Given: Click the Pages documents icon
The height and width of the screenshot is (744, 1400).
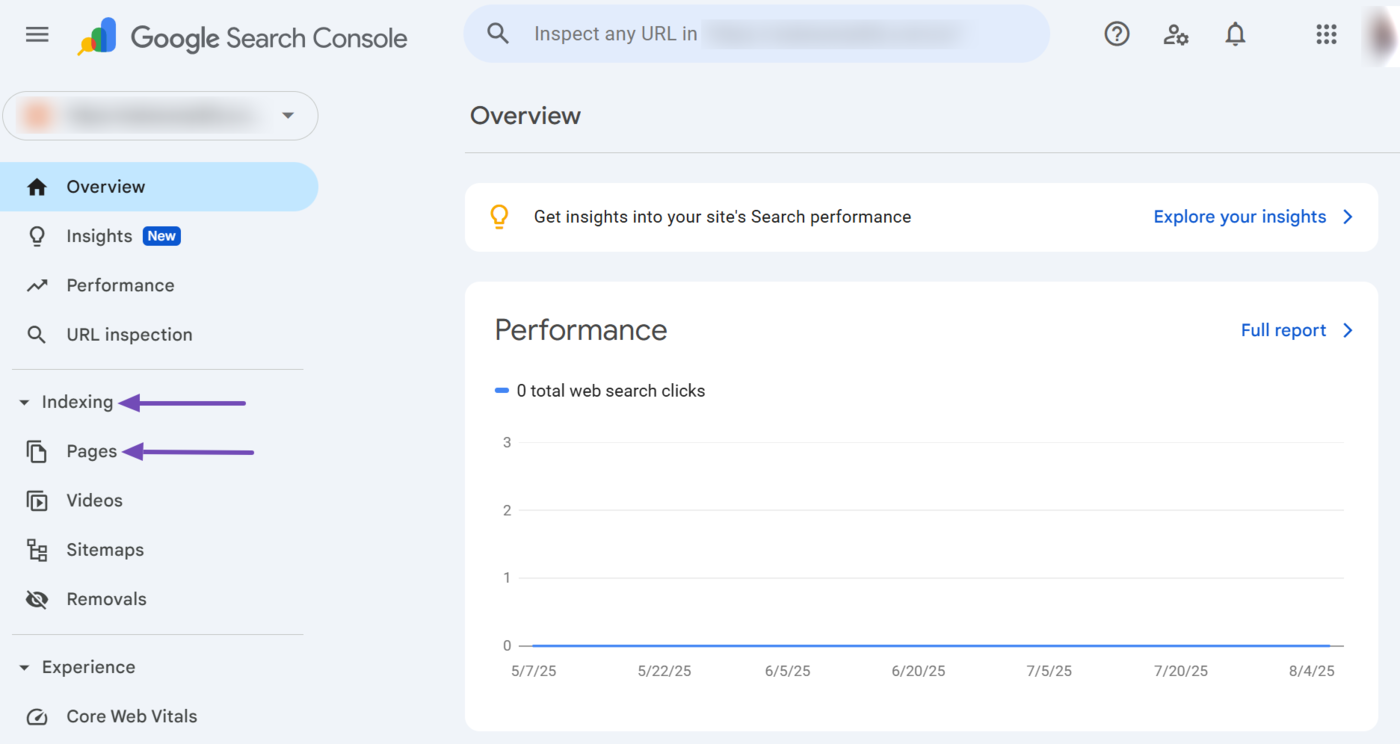Looking at the screenshot, I should click(x=37, y=452).
